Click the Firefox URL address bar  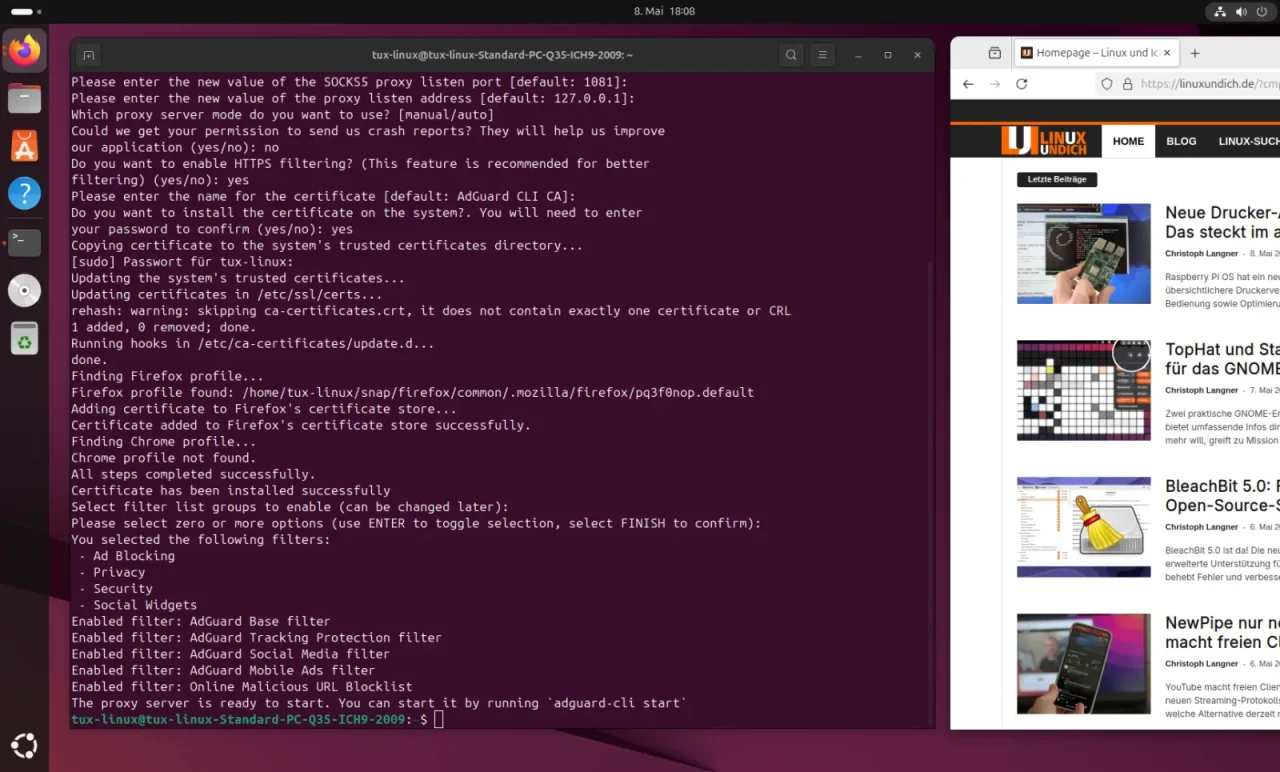point(1200,84)
